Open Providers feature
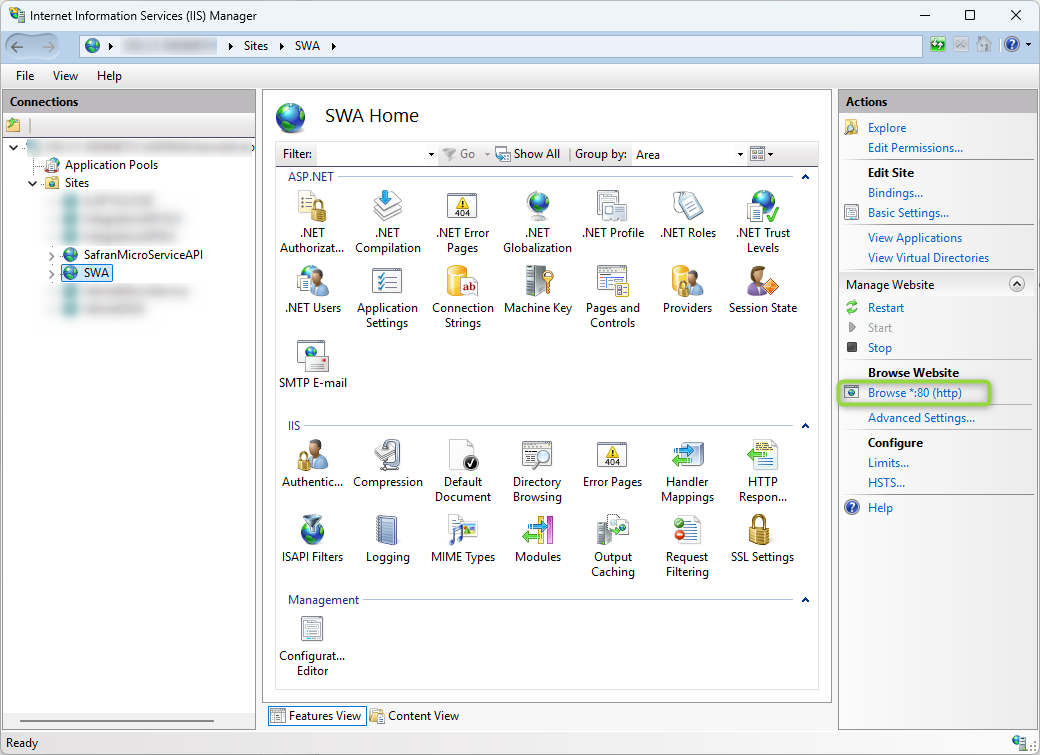Image resolution: width=1040 pixels, height=755 pixels. click(x=687, y=290)
